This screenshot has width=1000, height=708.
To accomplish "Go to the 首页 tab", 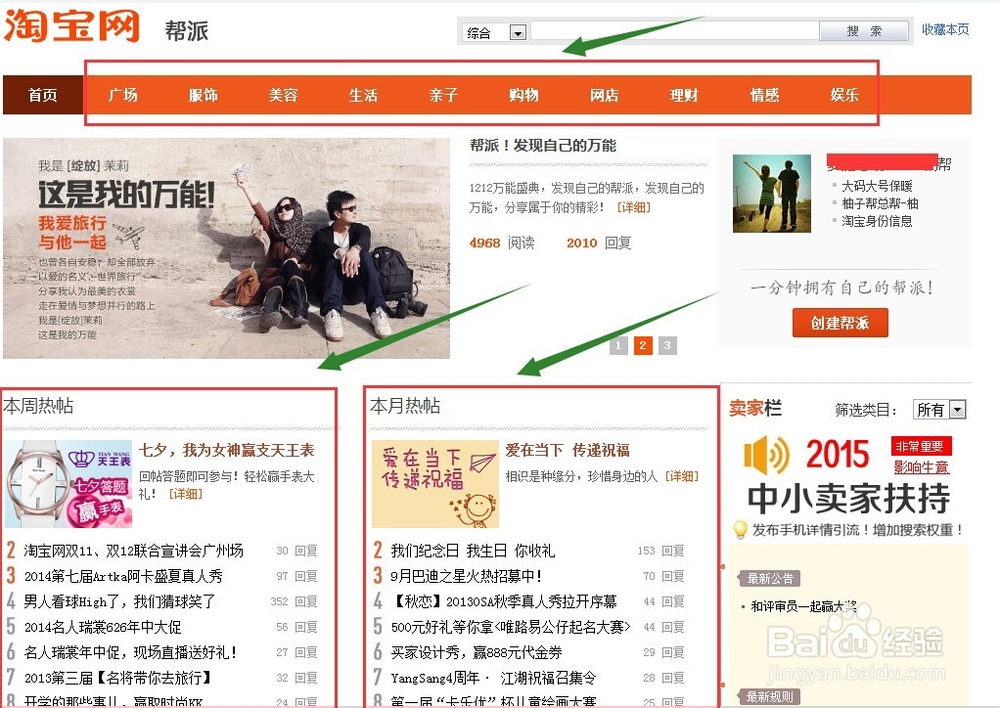I will 43,95.
